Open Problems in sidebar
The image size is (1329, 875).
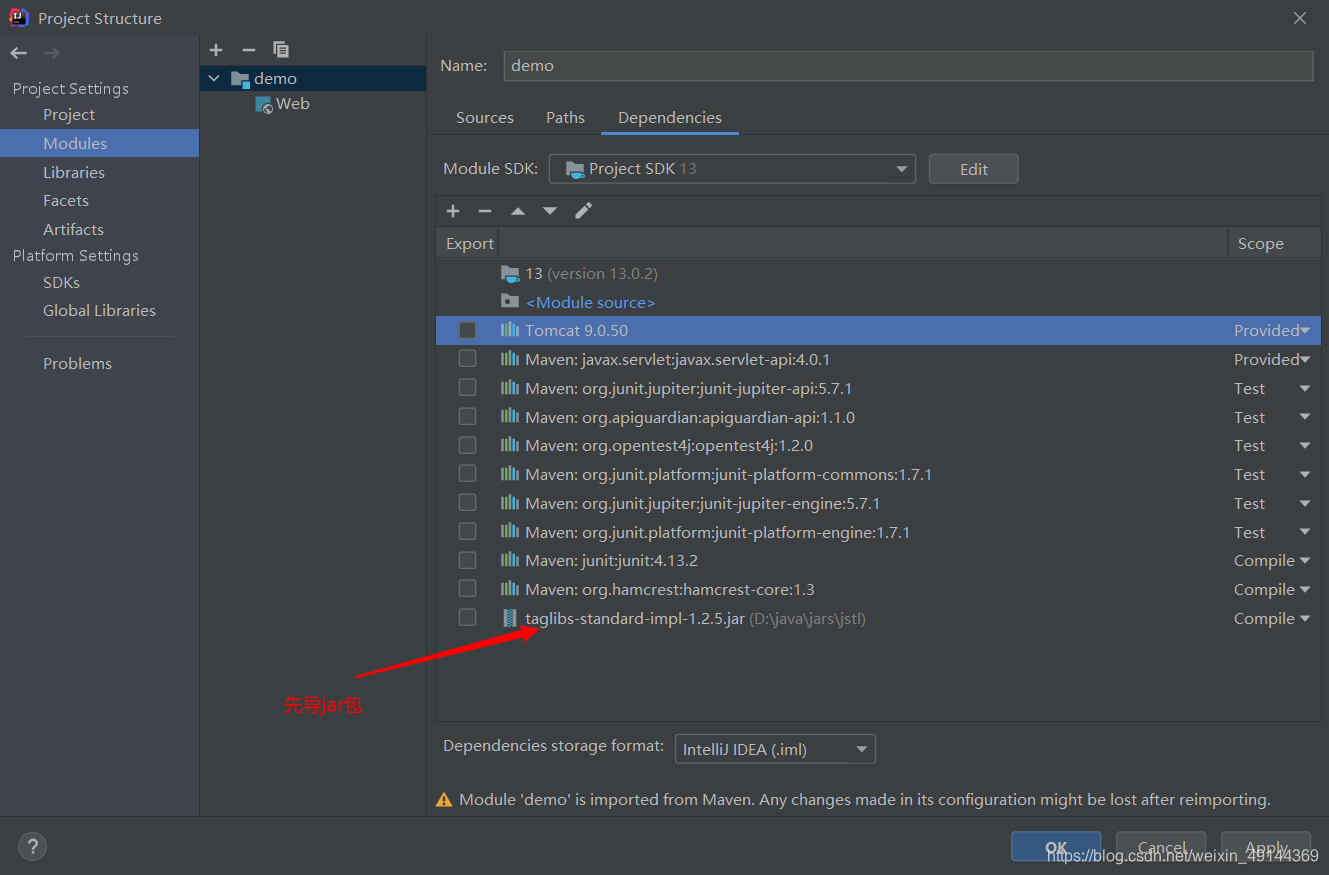77,364
